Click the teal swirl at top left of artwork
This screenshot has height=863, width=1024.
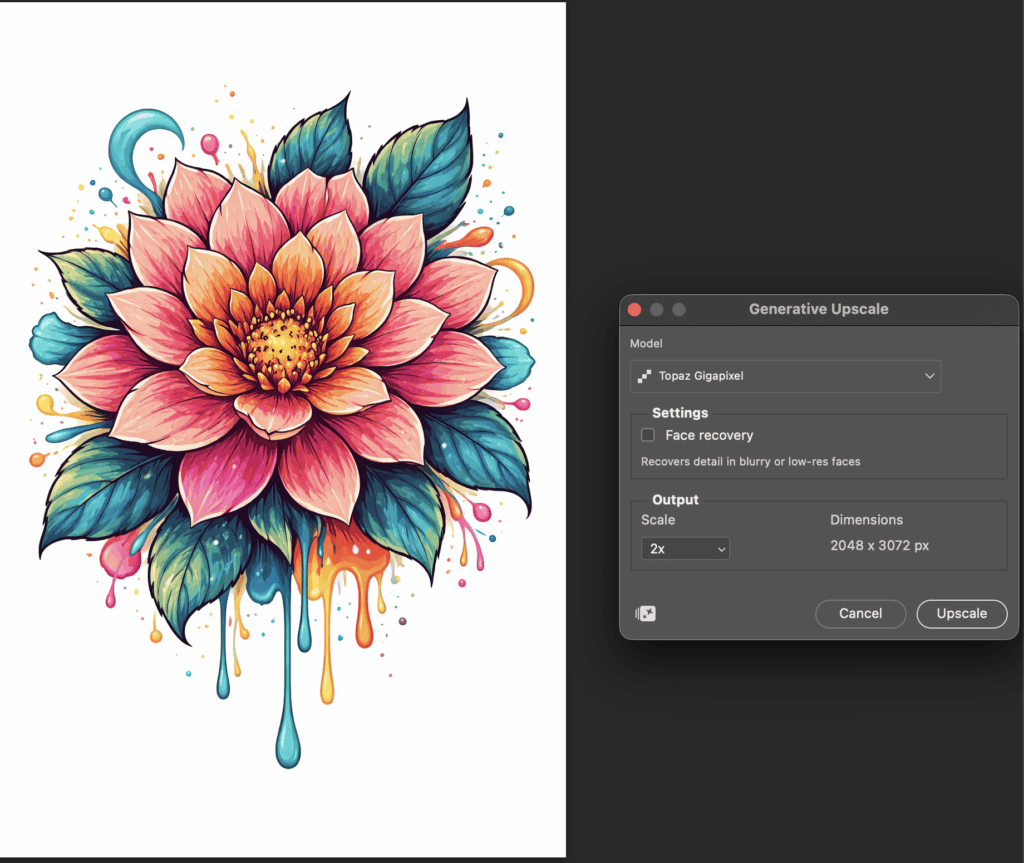(x=140, y=140)
